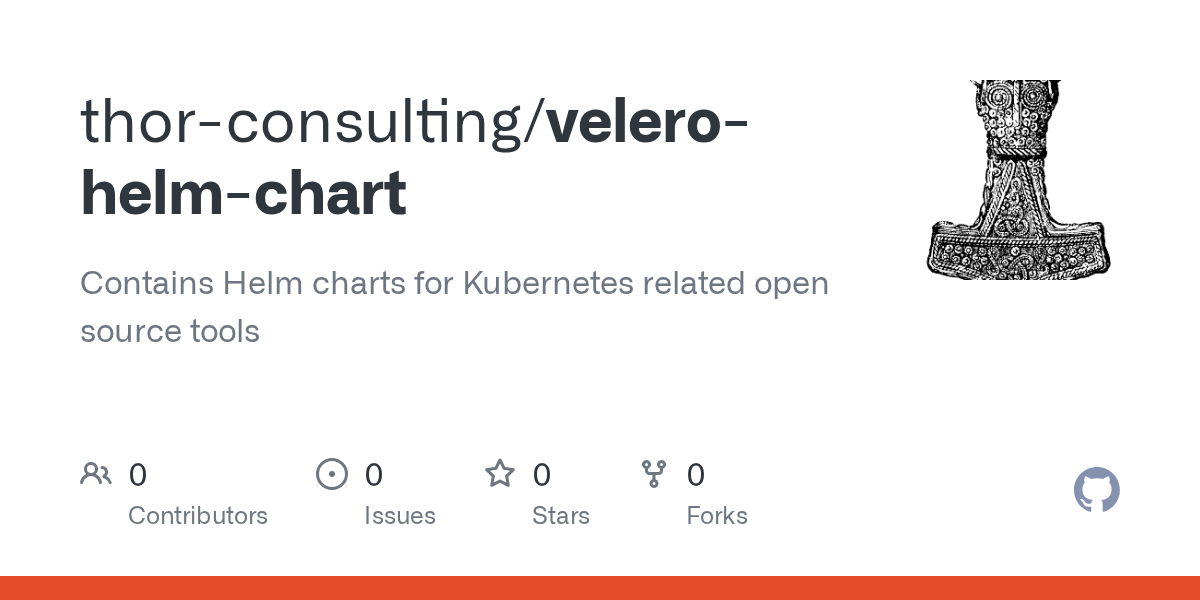1200x600 pixels.
Task: Select the forks count number zero
Action: tap(696, 475)
